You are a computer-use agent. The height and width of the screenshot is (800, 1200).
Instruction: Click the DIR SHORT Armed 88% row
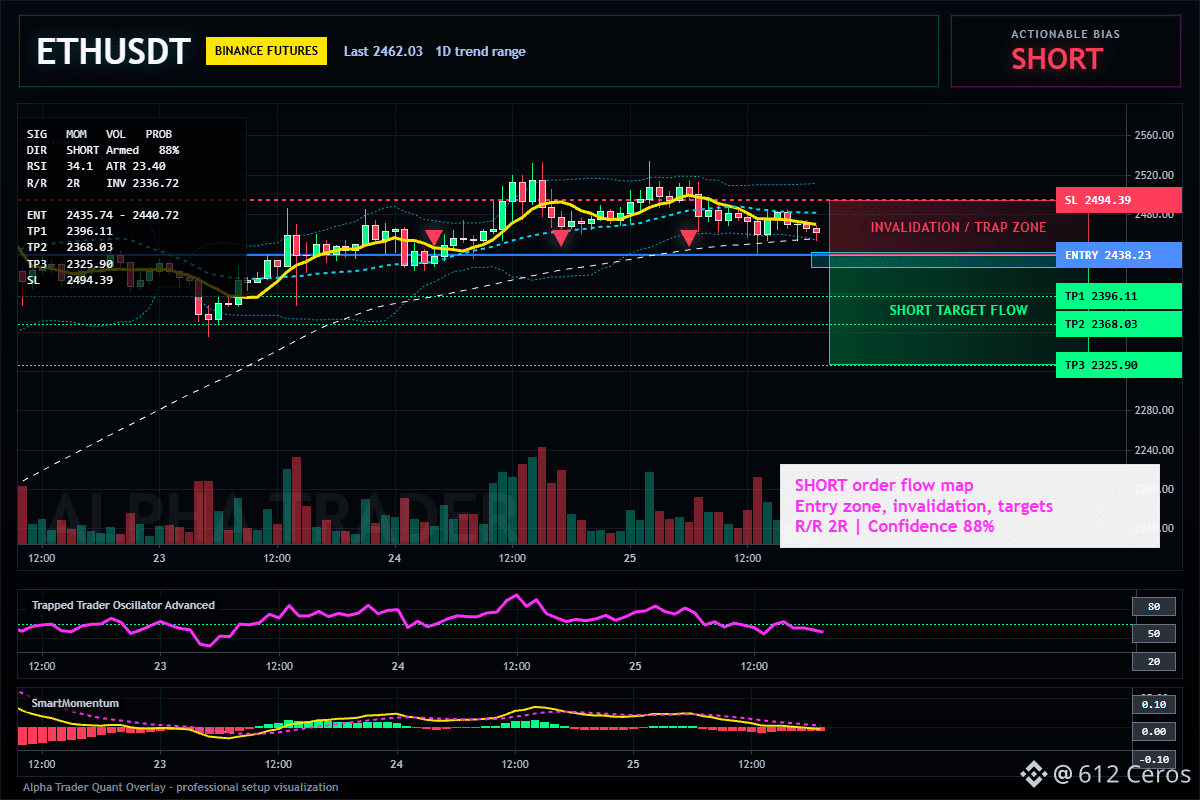103,150
